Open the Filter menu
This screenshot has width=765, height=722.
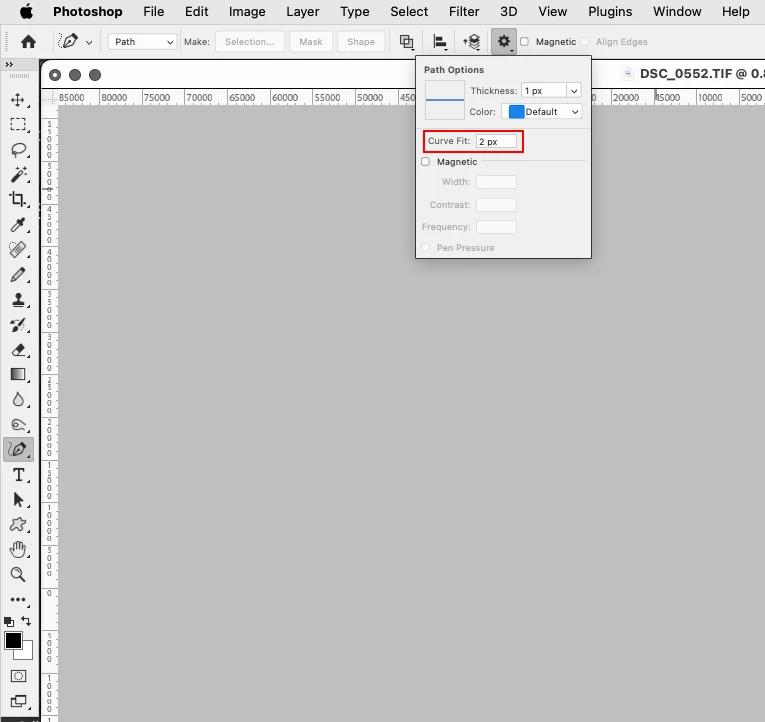(x=464, y=11)
